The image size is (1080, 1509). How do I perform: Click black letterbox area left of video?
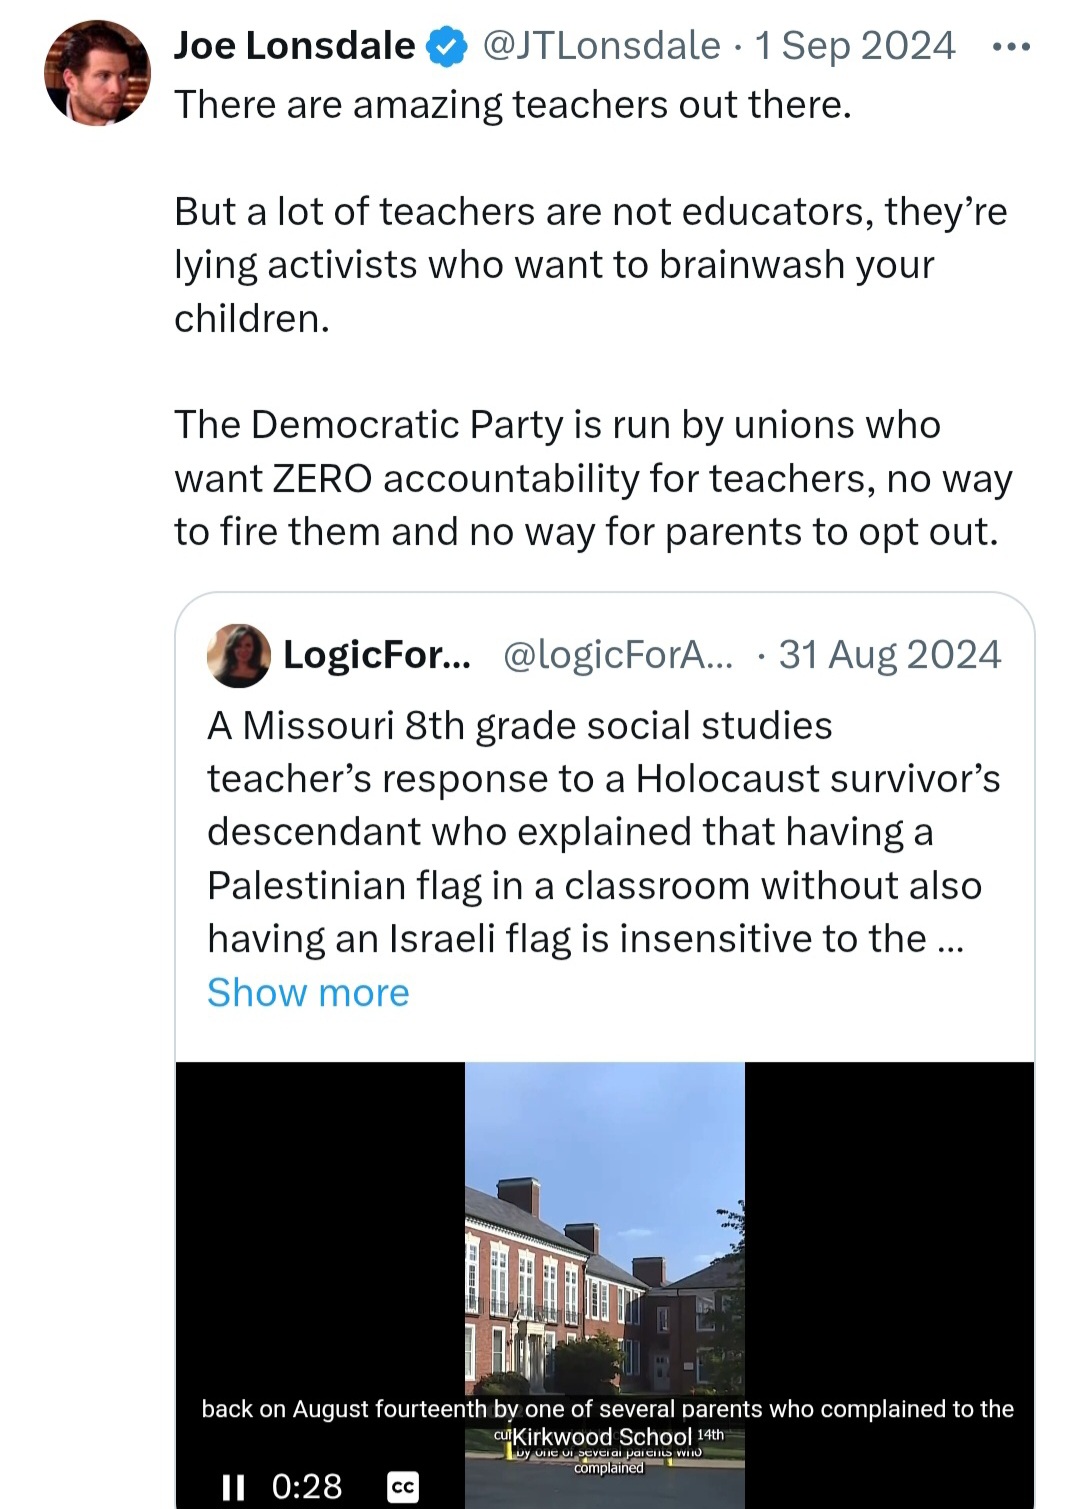[320, 1230]
